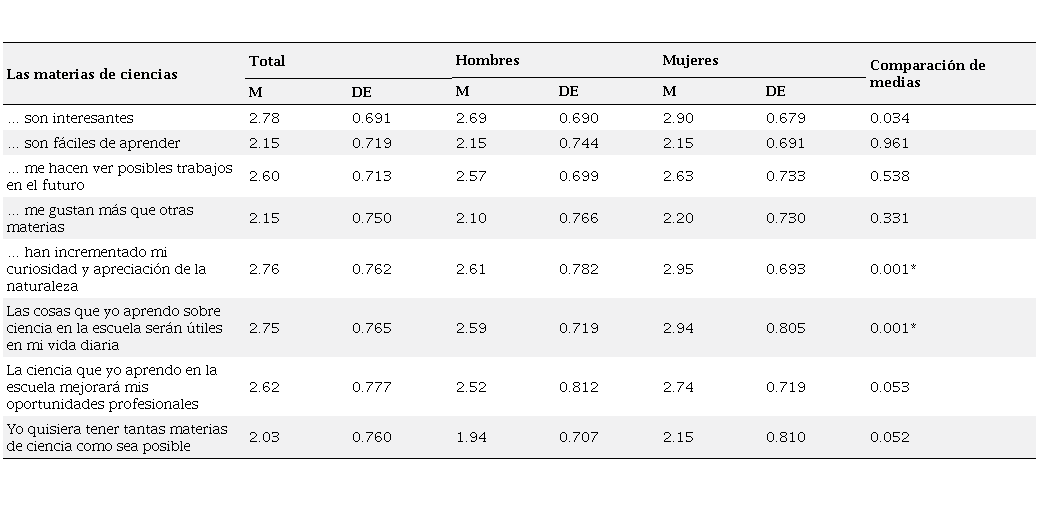Select the '... son interesantes' row label

coord(70,118)
